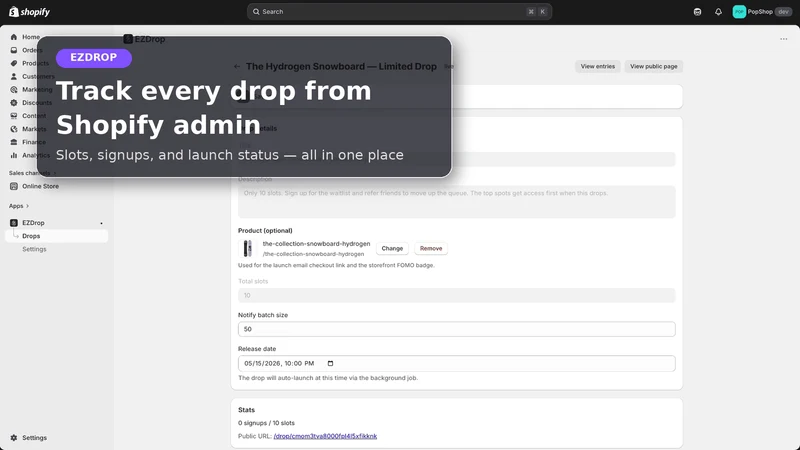Click the pin dot beside EZDrop
The height and width of the screenshot is (450, 800).
[x=102, y=223]
